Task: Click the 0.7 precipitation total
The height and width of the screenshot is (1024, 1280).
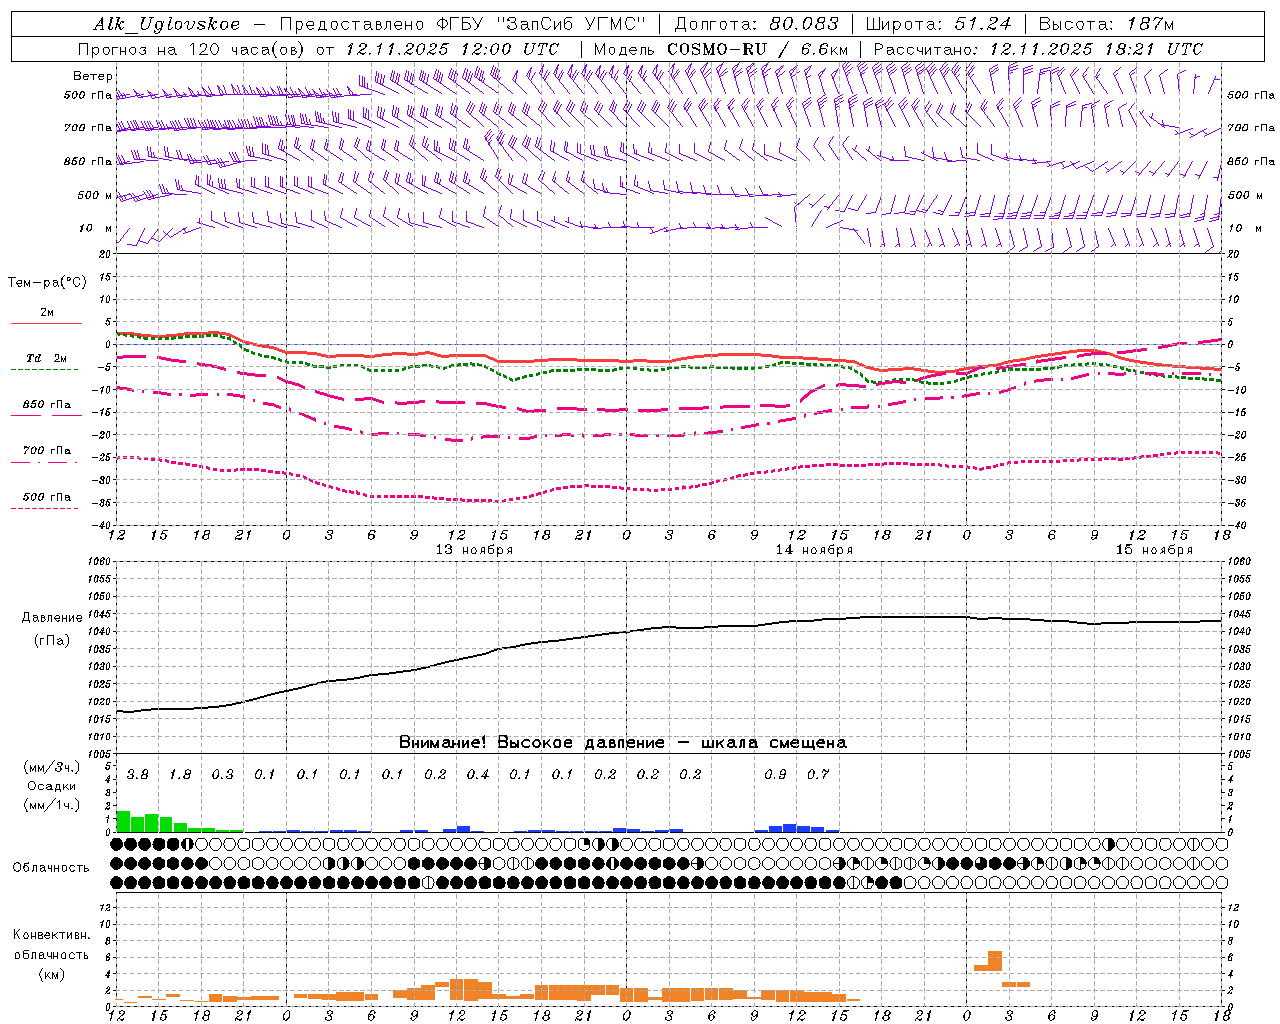Action: pyautogui.click(x=818, y=775)
